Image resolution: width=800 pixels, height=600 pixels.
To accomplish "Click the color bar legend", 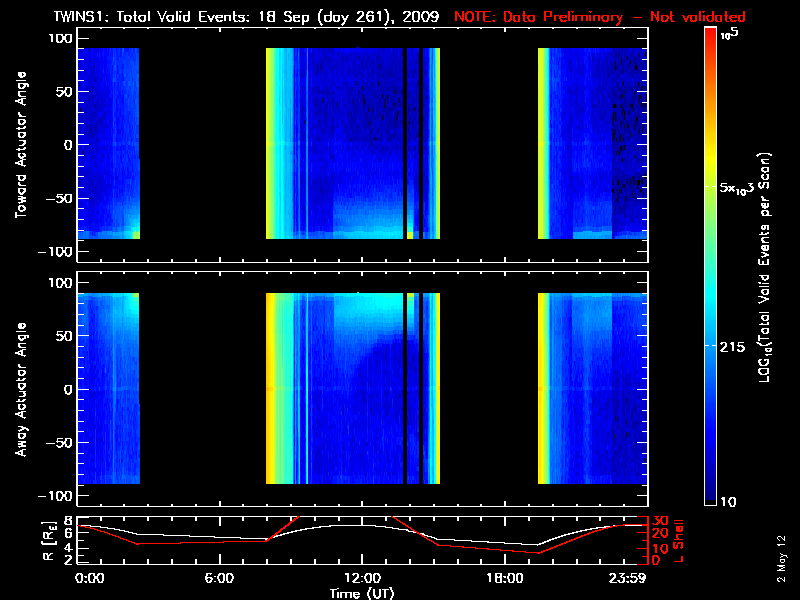I will pos(711,266).
